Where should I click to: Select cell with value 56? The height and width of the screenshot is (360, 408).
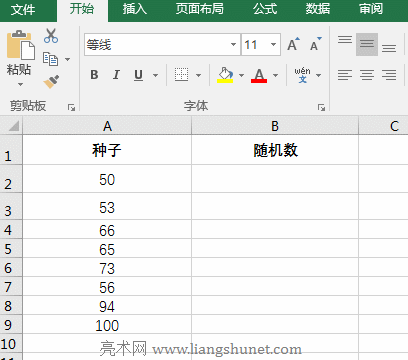click(107, 286)
